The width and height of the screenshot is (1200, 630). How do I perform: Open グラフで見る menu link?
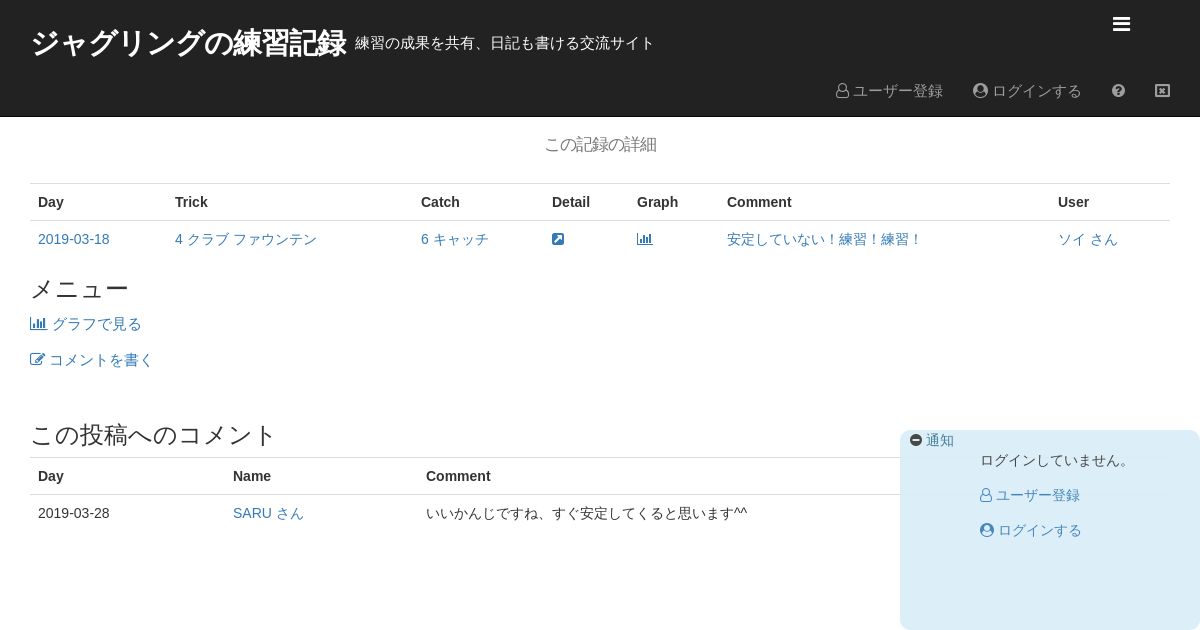86,324
